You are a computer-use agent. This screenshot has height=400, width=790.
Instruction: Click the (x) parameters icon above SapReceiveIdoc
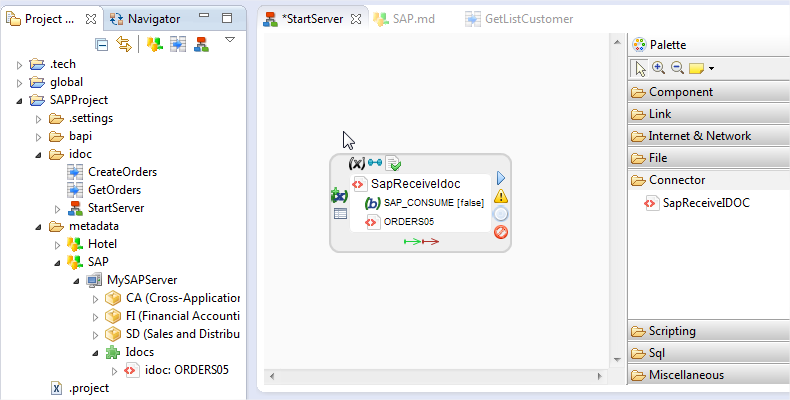(357, 163)
